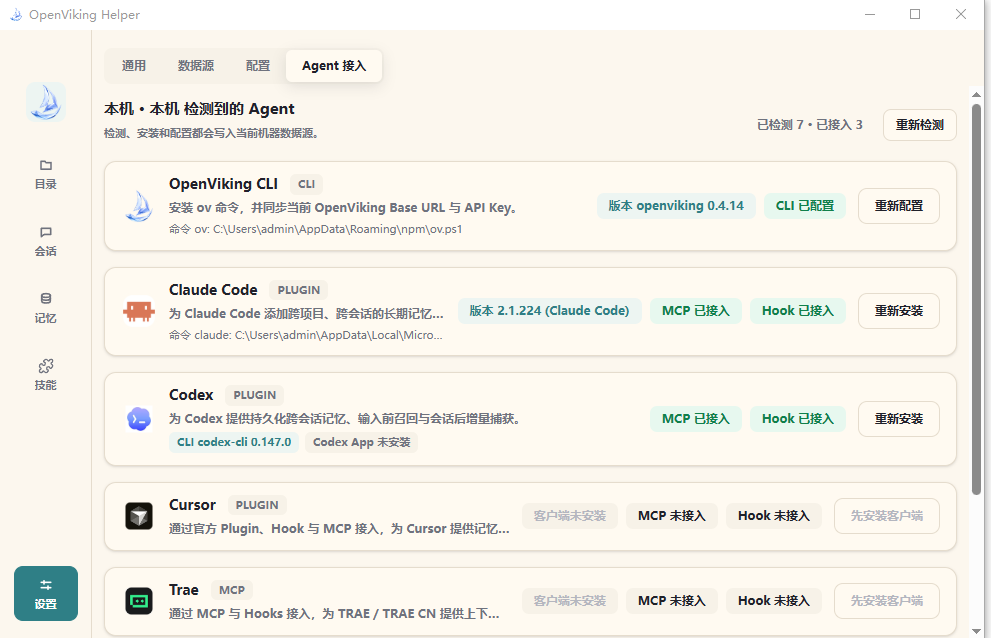Click 先安装客户端 on the Trae row
991x638 pixels.
pyautogui.click(x=887, y=601)
